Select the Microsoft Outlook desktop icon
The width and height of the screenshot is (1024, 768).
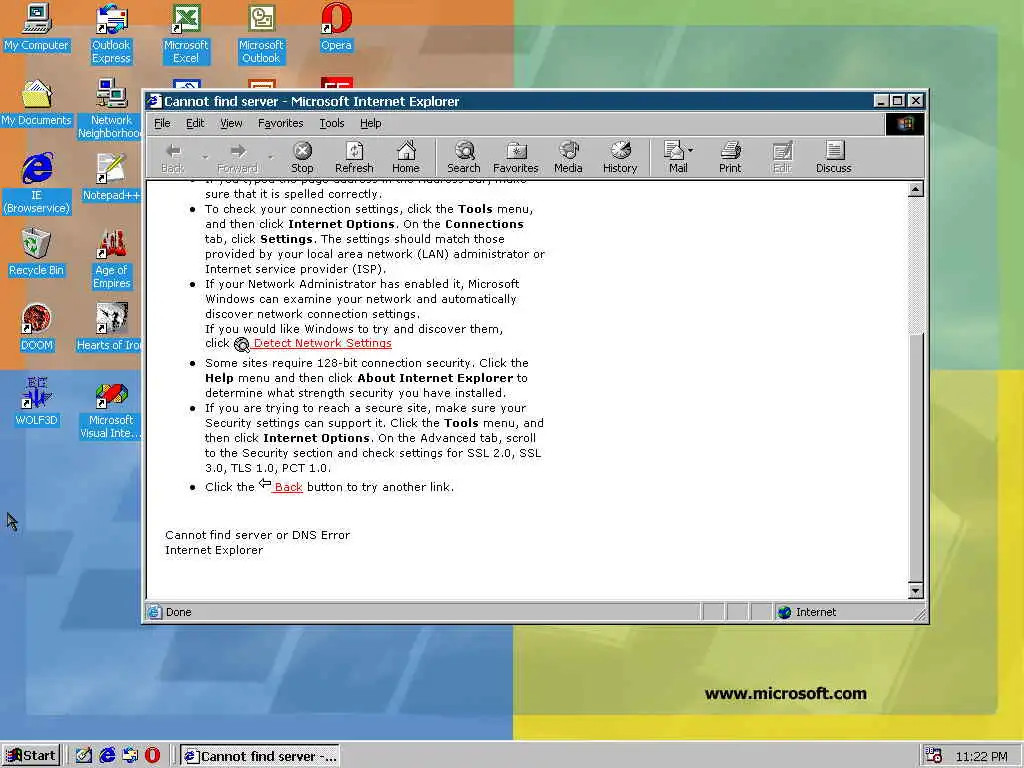[261, 33]
